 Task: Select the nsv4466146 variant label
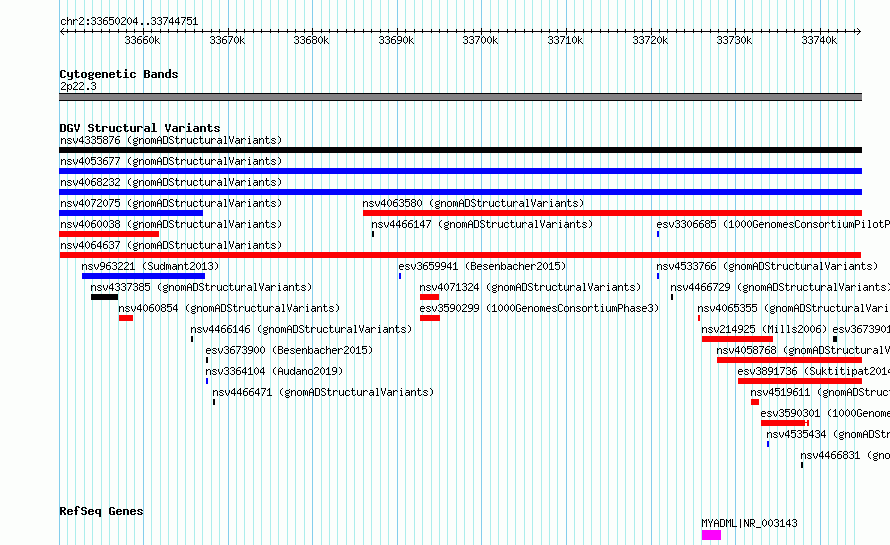(x=301, y=329)
